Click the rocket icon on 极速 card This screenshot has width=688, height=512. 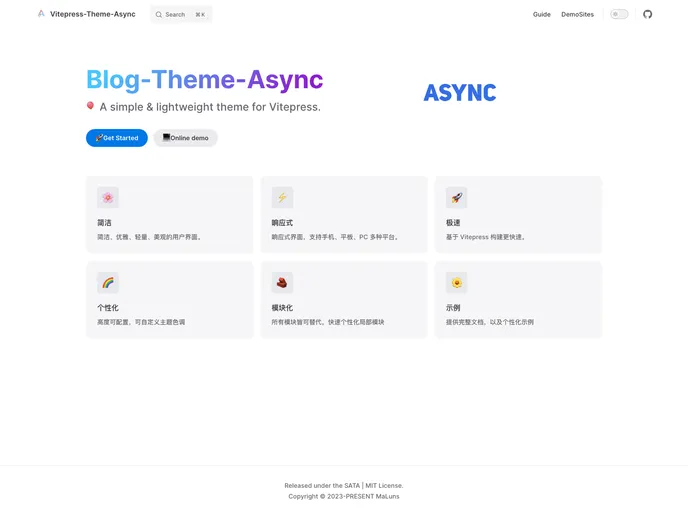pyautogui.click(x=456, y=197)
